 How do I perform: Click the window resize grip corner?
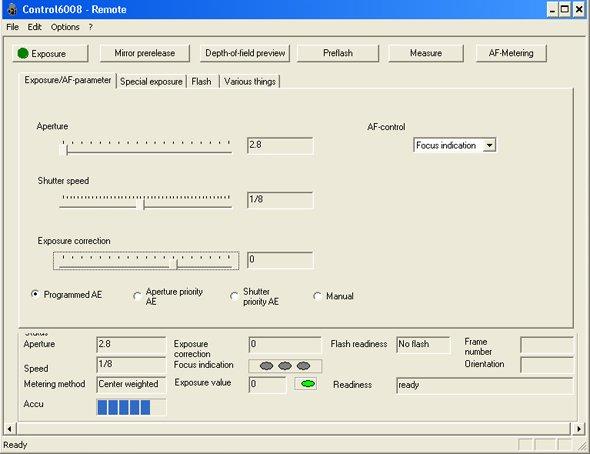581,445
